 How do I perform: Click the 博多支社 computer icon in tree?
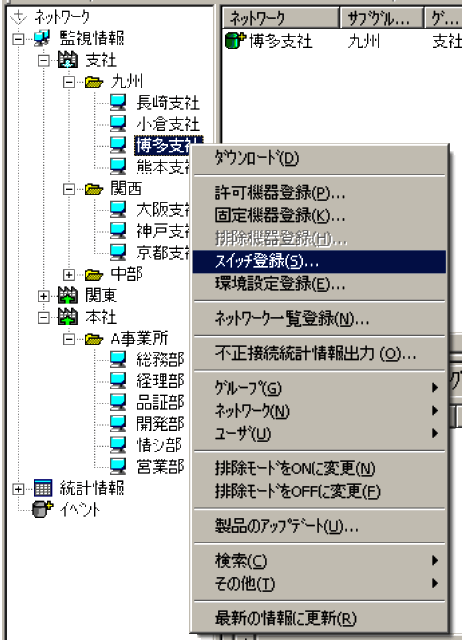[118, 145]
